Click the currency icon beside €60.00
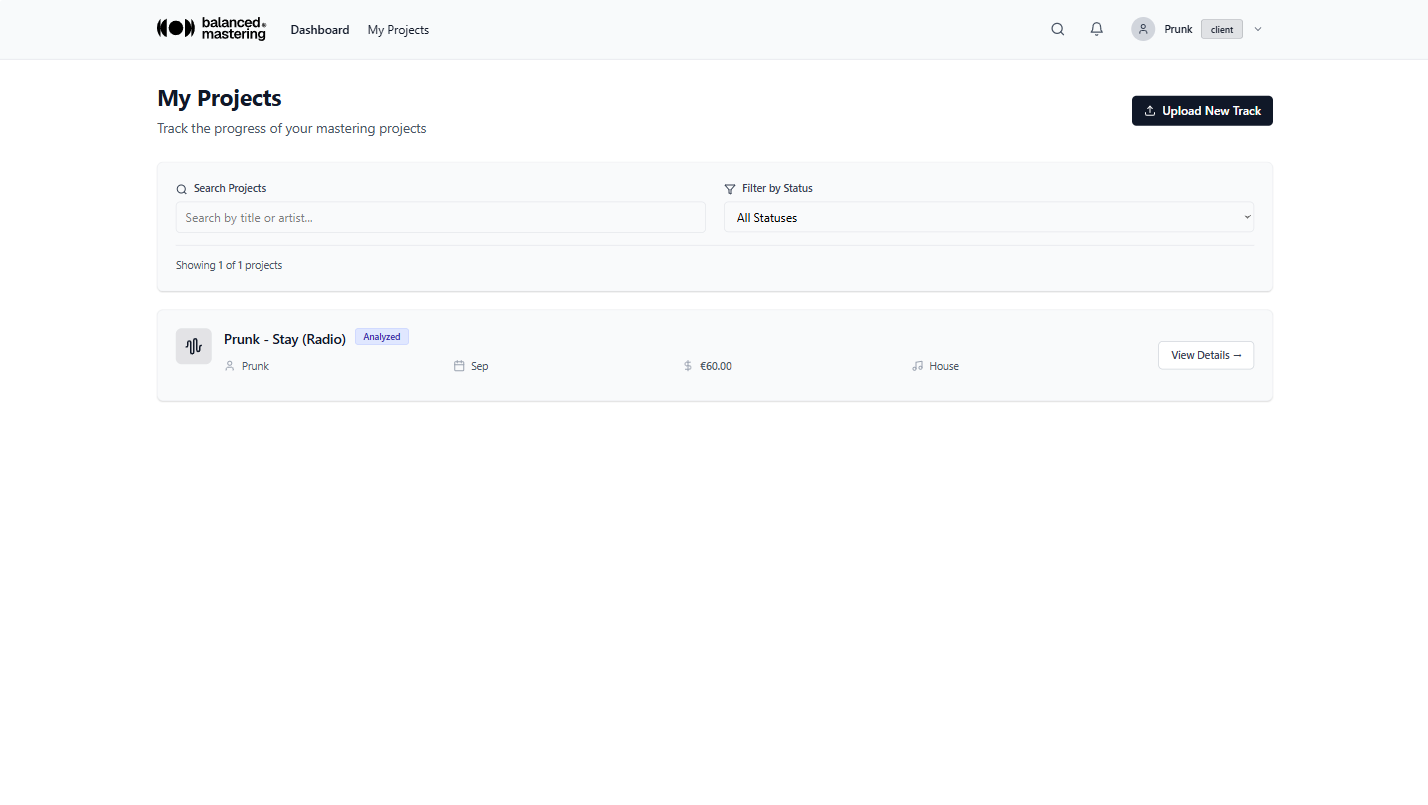Image resolution: width=1428 pixels, height=805 pixels. click(x=688, y=366)
